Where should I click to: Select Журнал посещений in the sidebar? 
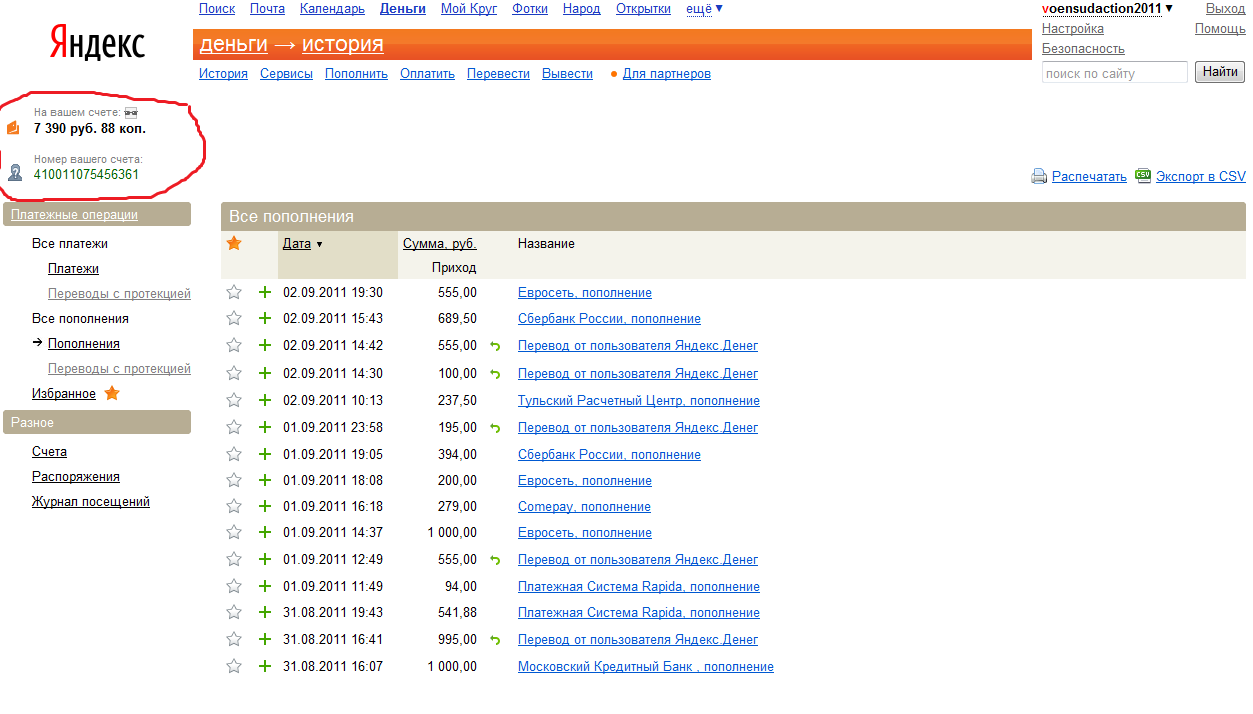tap(91, 501)
